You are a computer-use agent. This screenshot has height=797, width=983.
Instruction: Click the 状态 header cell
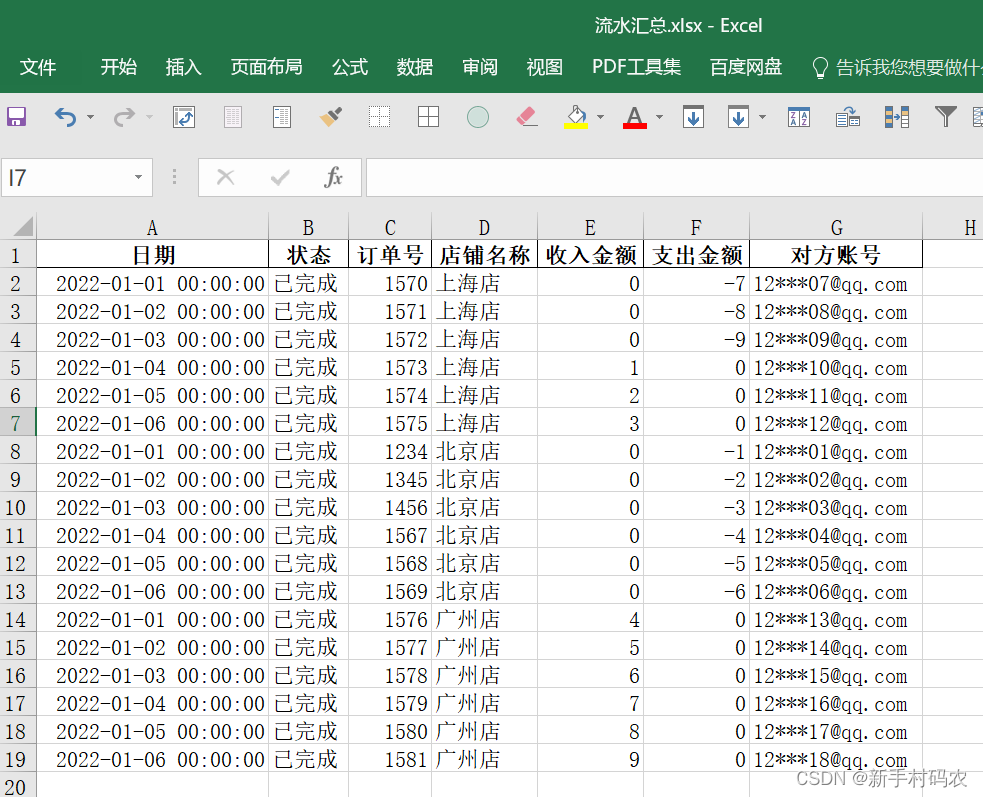[308, 255]
